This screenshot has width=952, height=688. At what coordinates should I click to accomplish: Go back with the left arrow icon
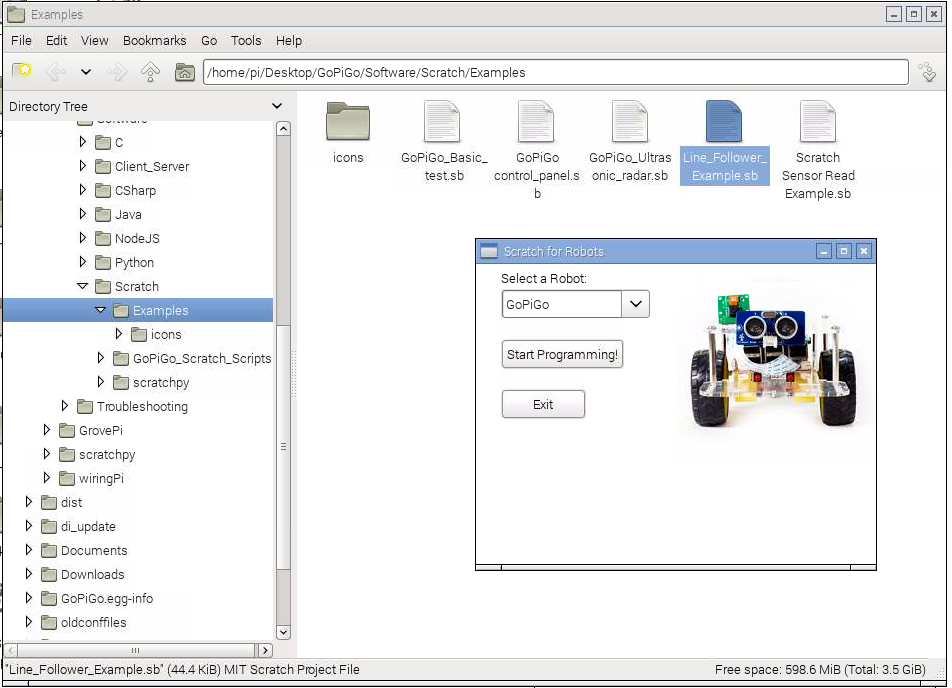click(55, 72)
